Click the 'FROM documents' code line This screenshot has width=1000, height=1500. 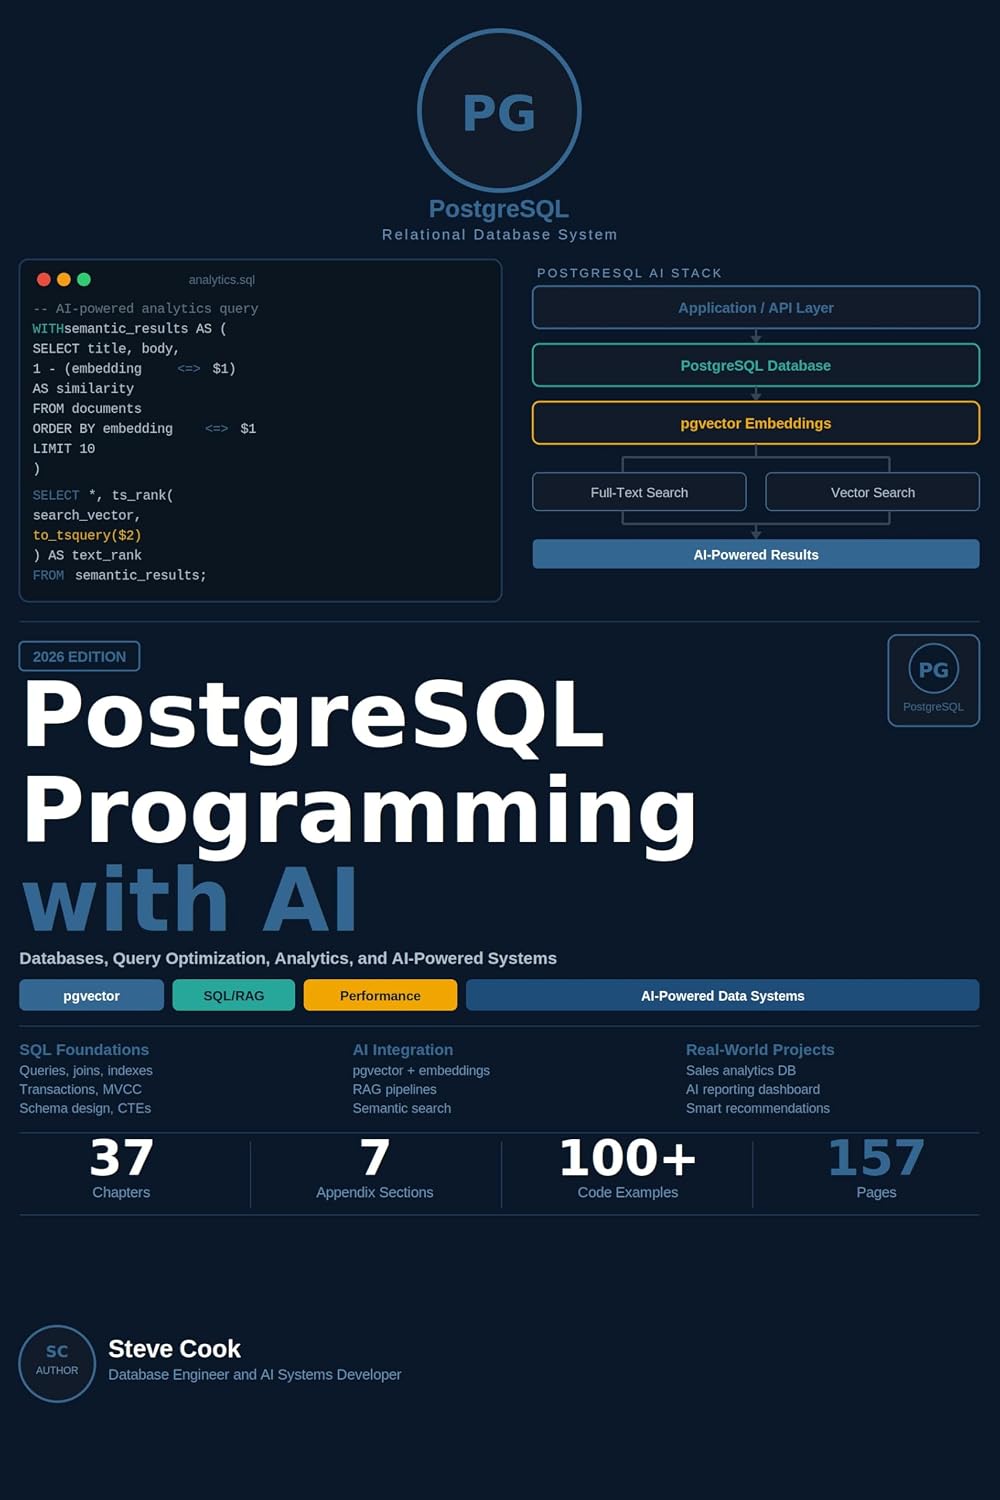pos(87,409)
